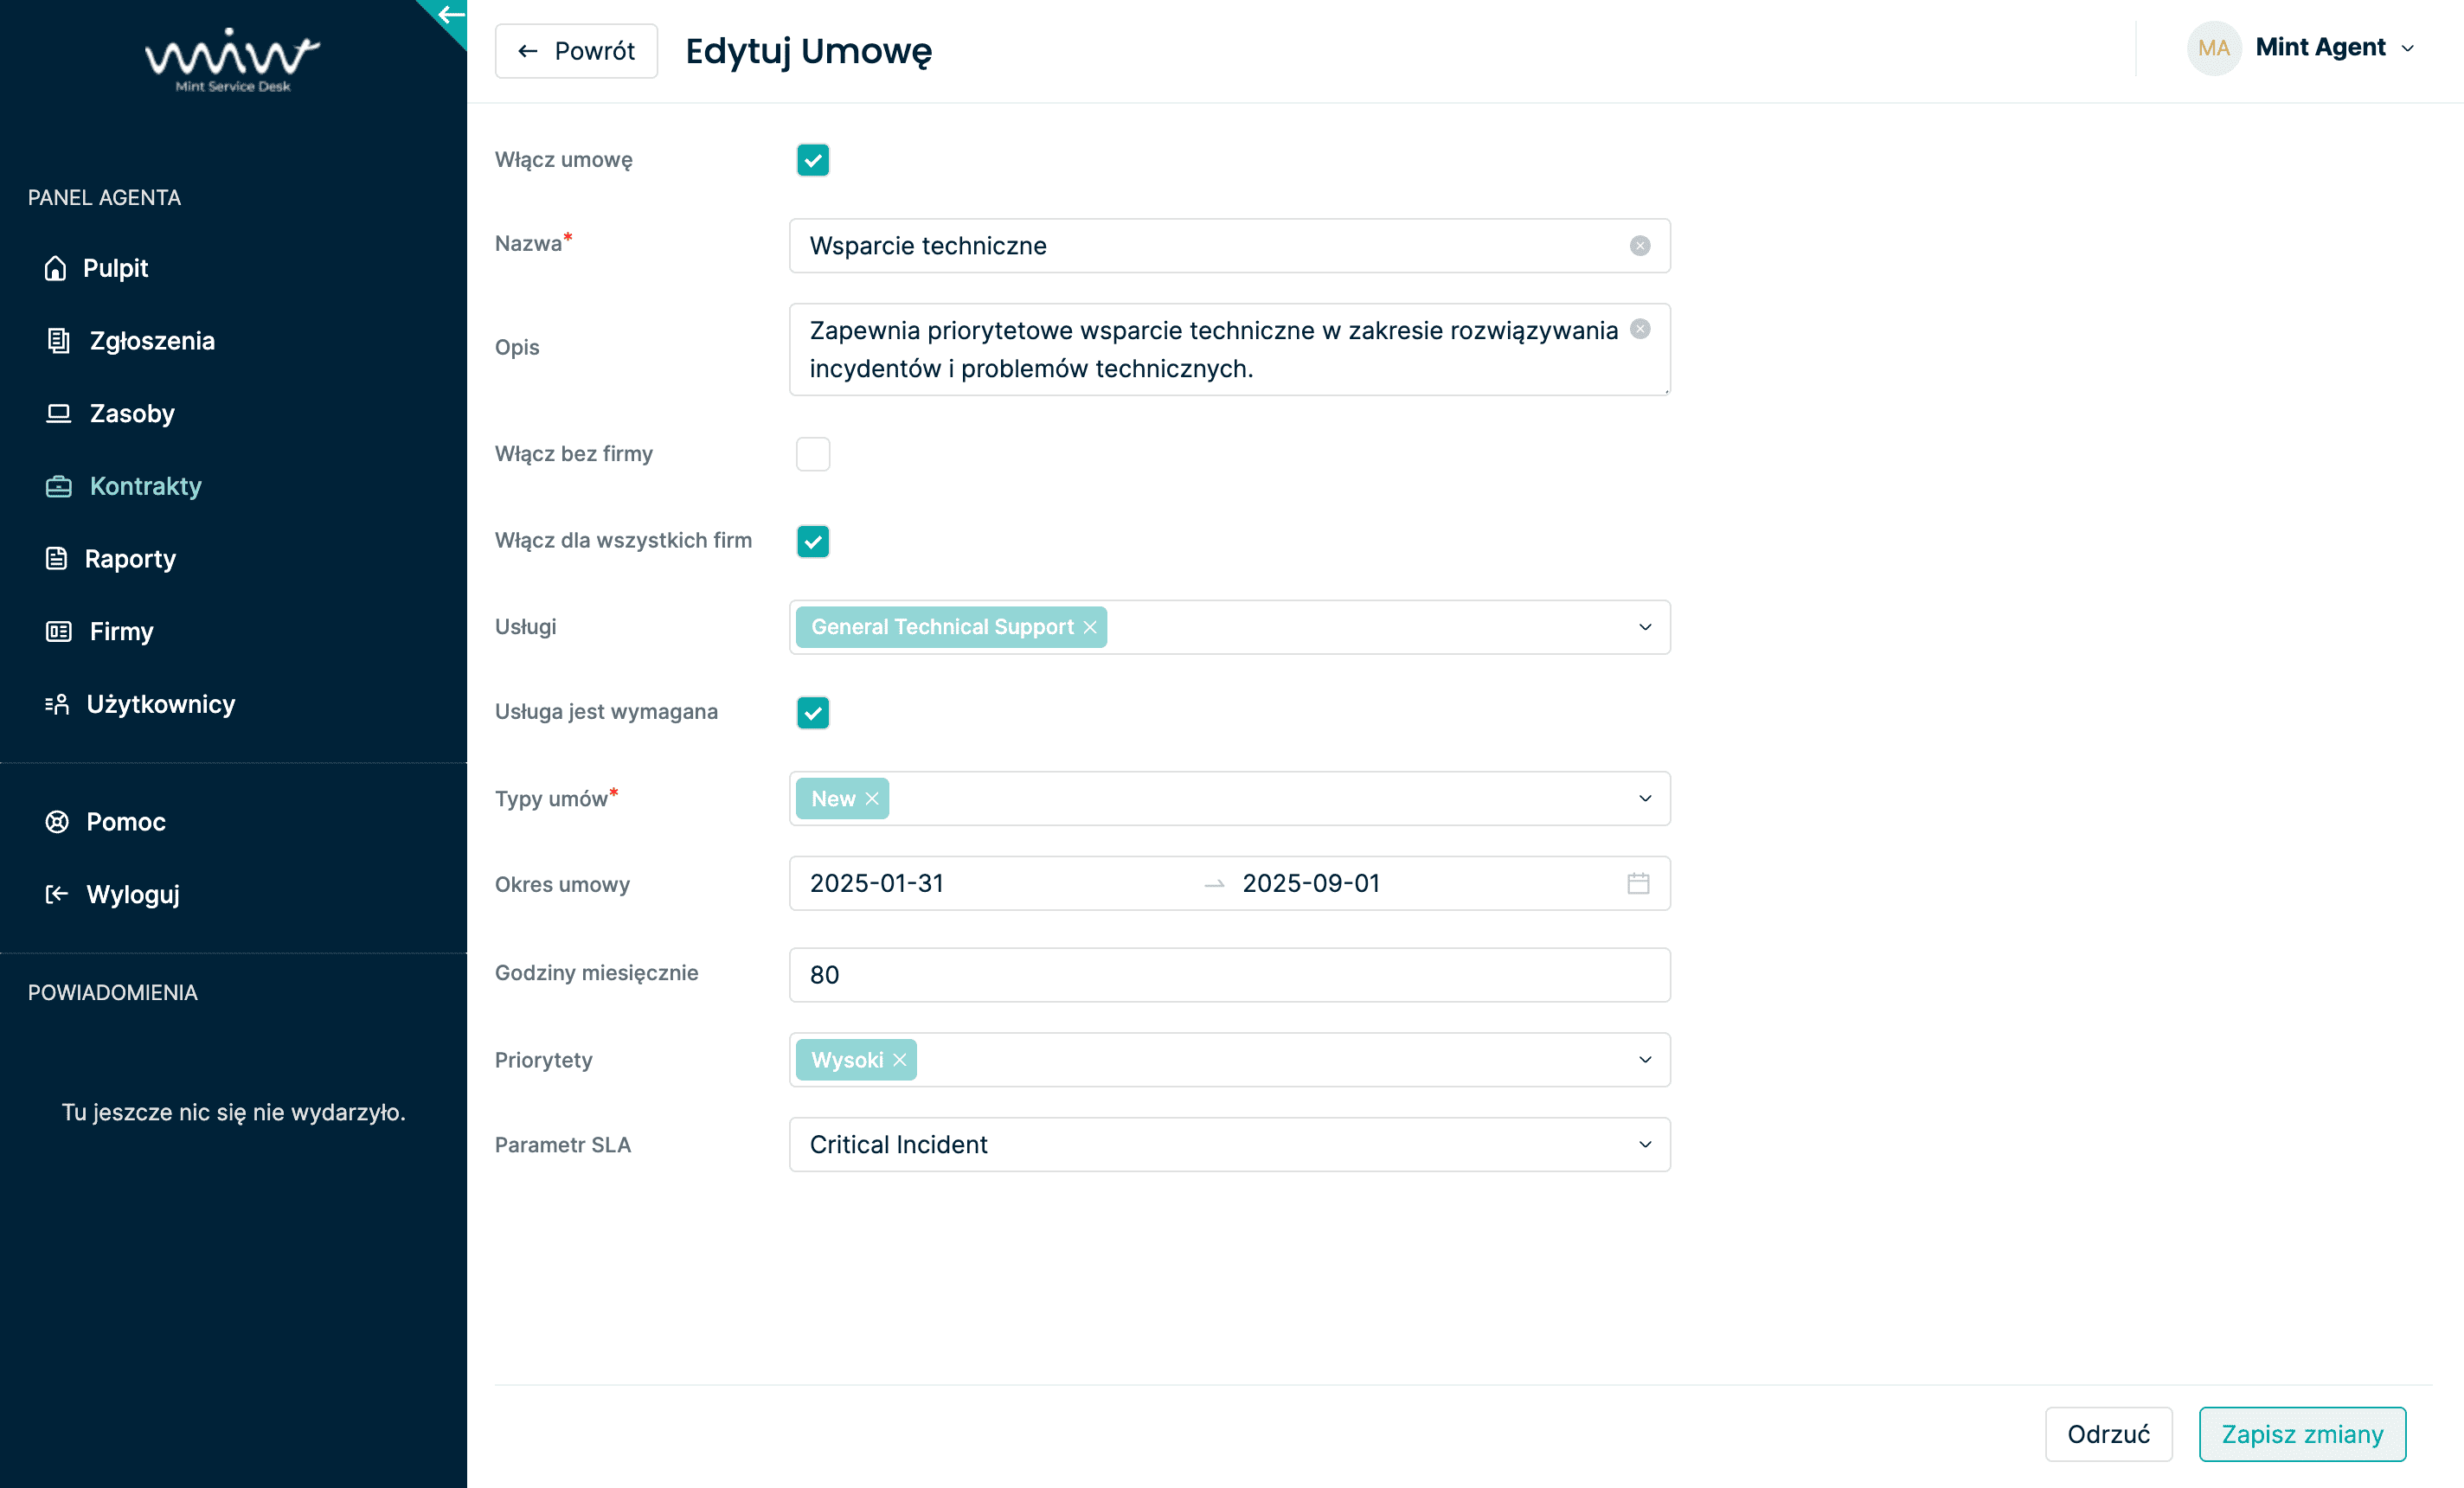Click the Mint Service Desk logo
The width and height of the screenshot is (2464, 1488).
click(x=232, y=60)
